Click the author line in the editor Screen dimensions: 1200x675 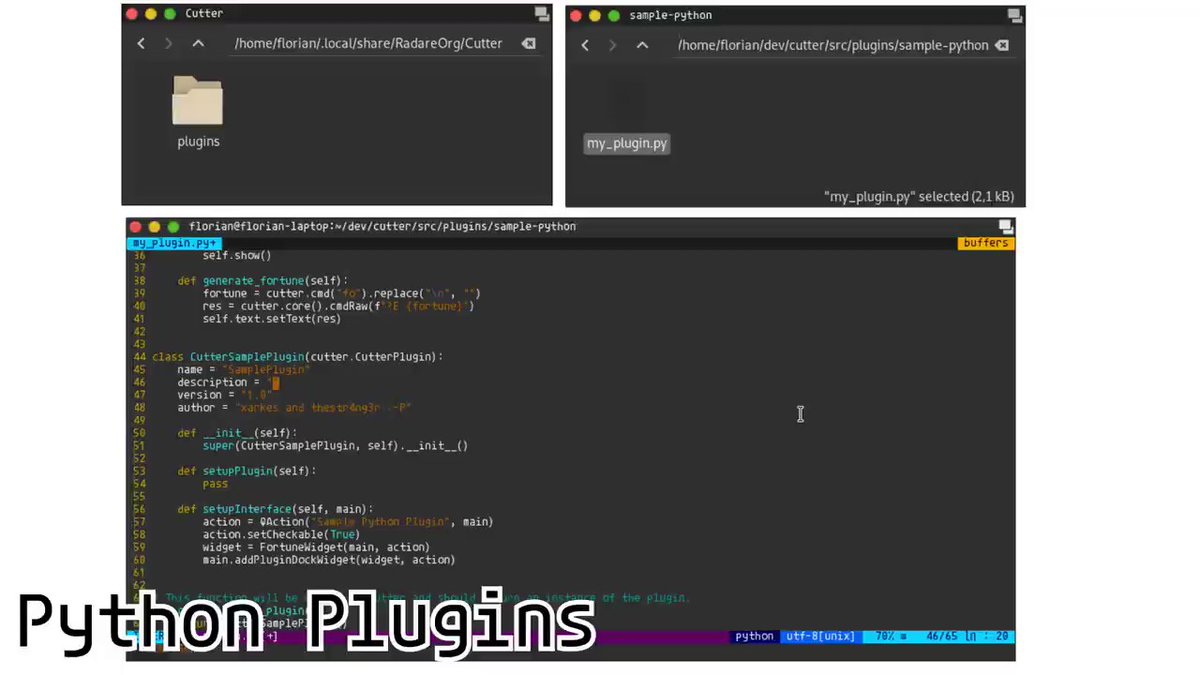click(294, 408)
